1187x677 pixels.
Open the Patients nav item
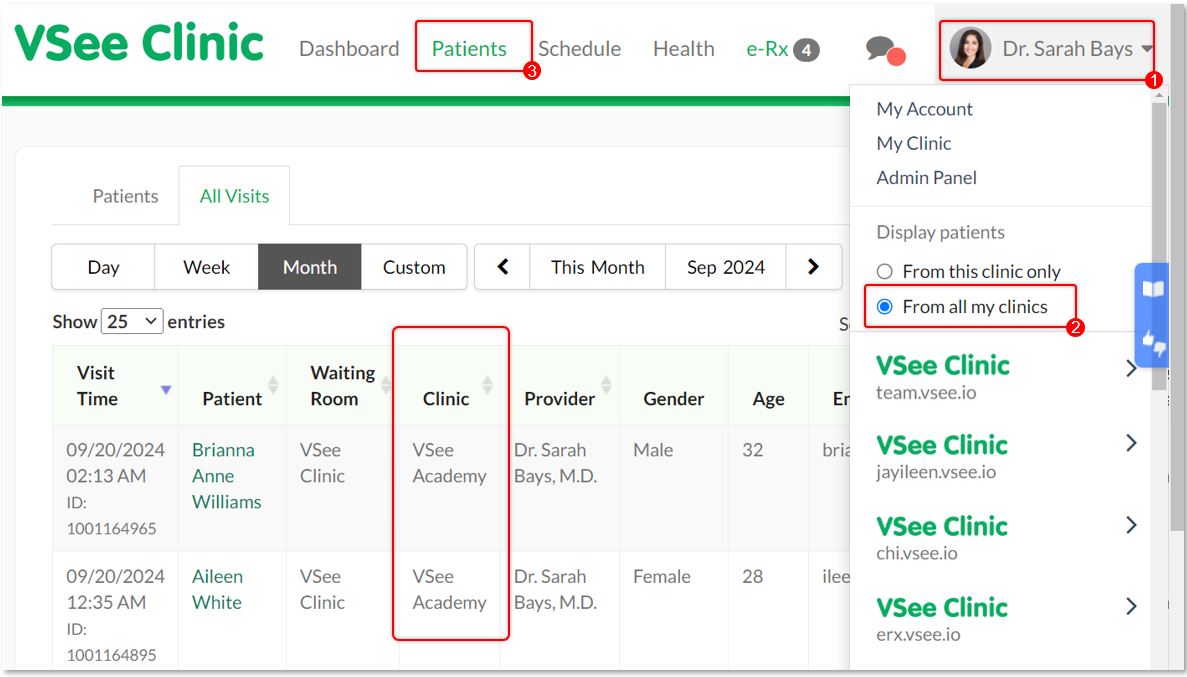point(469,48)
